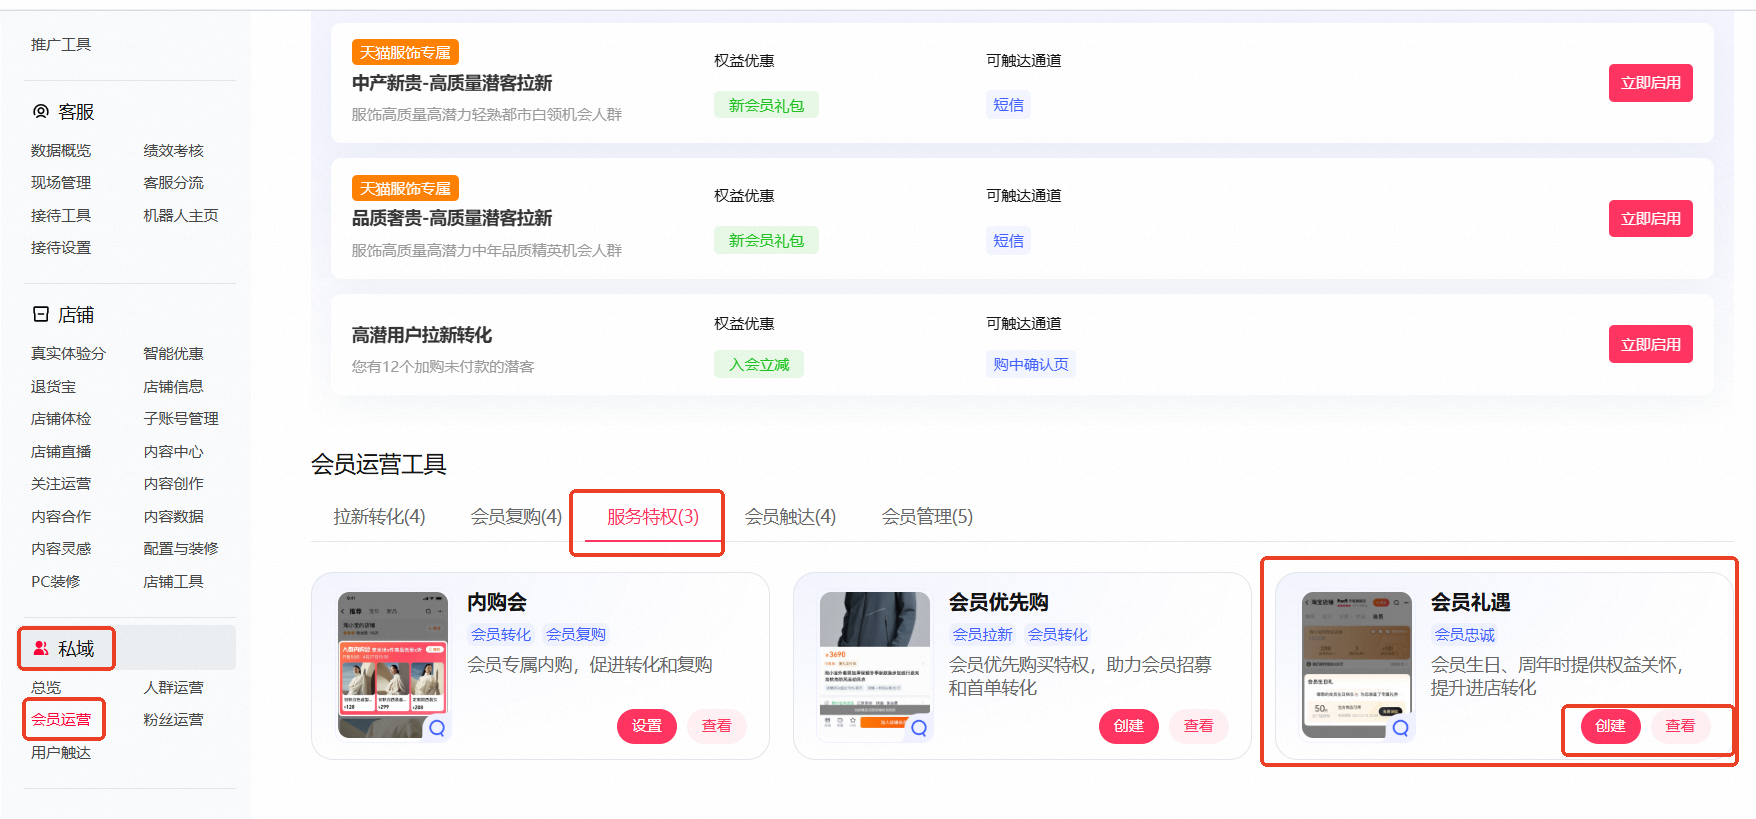This screenshot has height=819, width=1756.
Task: Open 店铺直播 in the sidebar
Action: click(61, 452)
